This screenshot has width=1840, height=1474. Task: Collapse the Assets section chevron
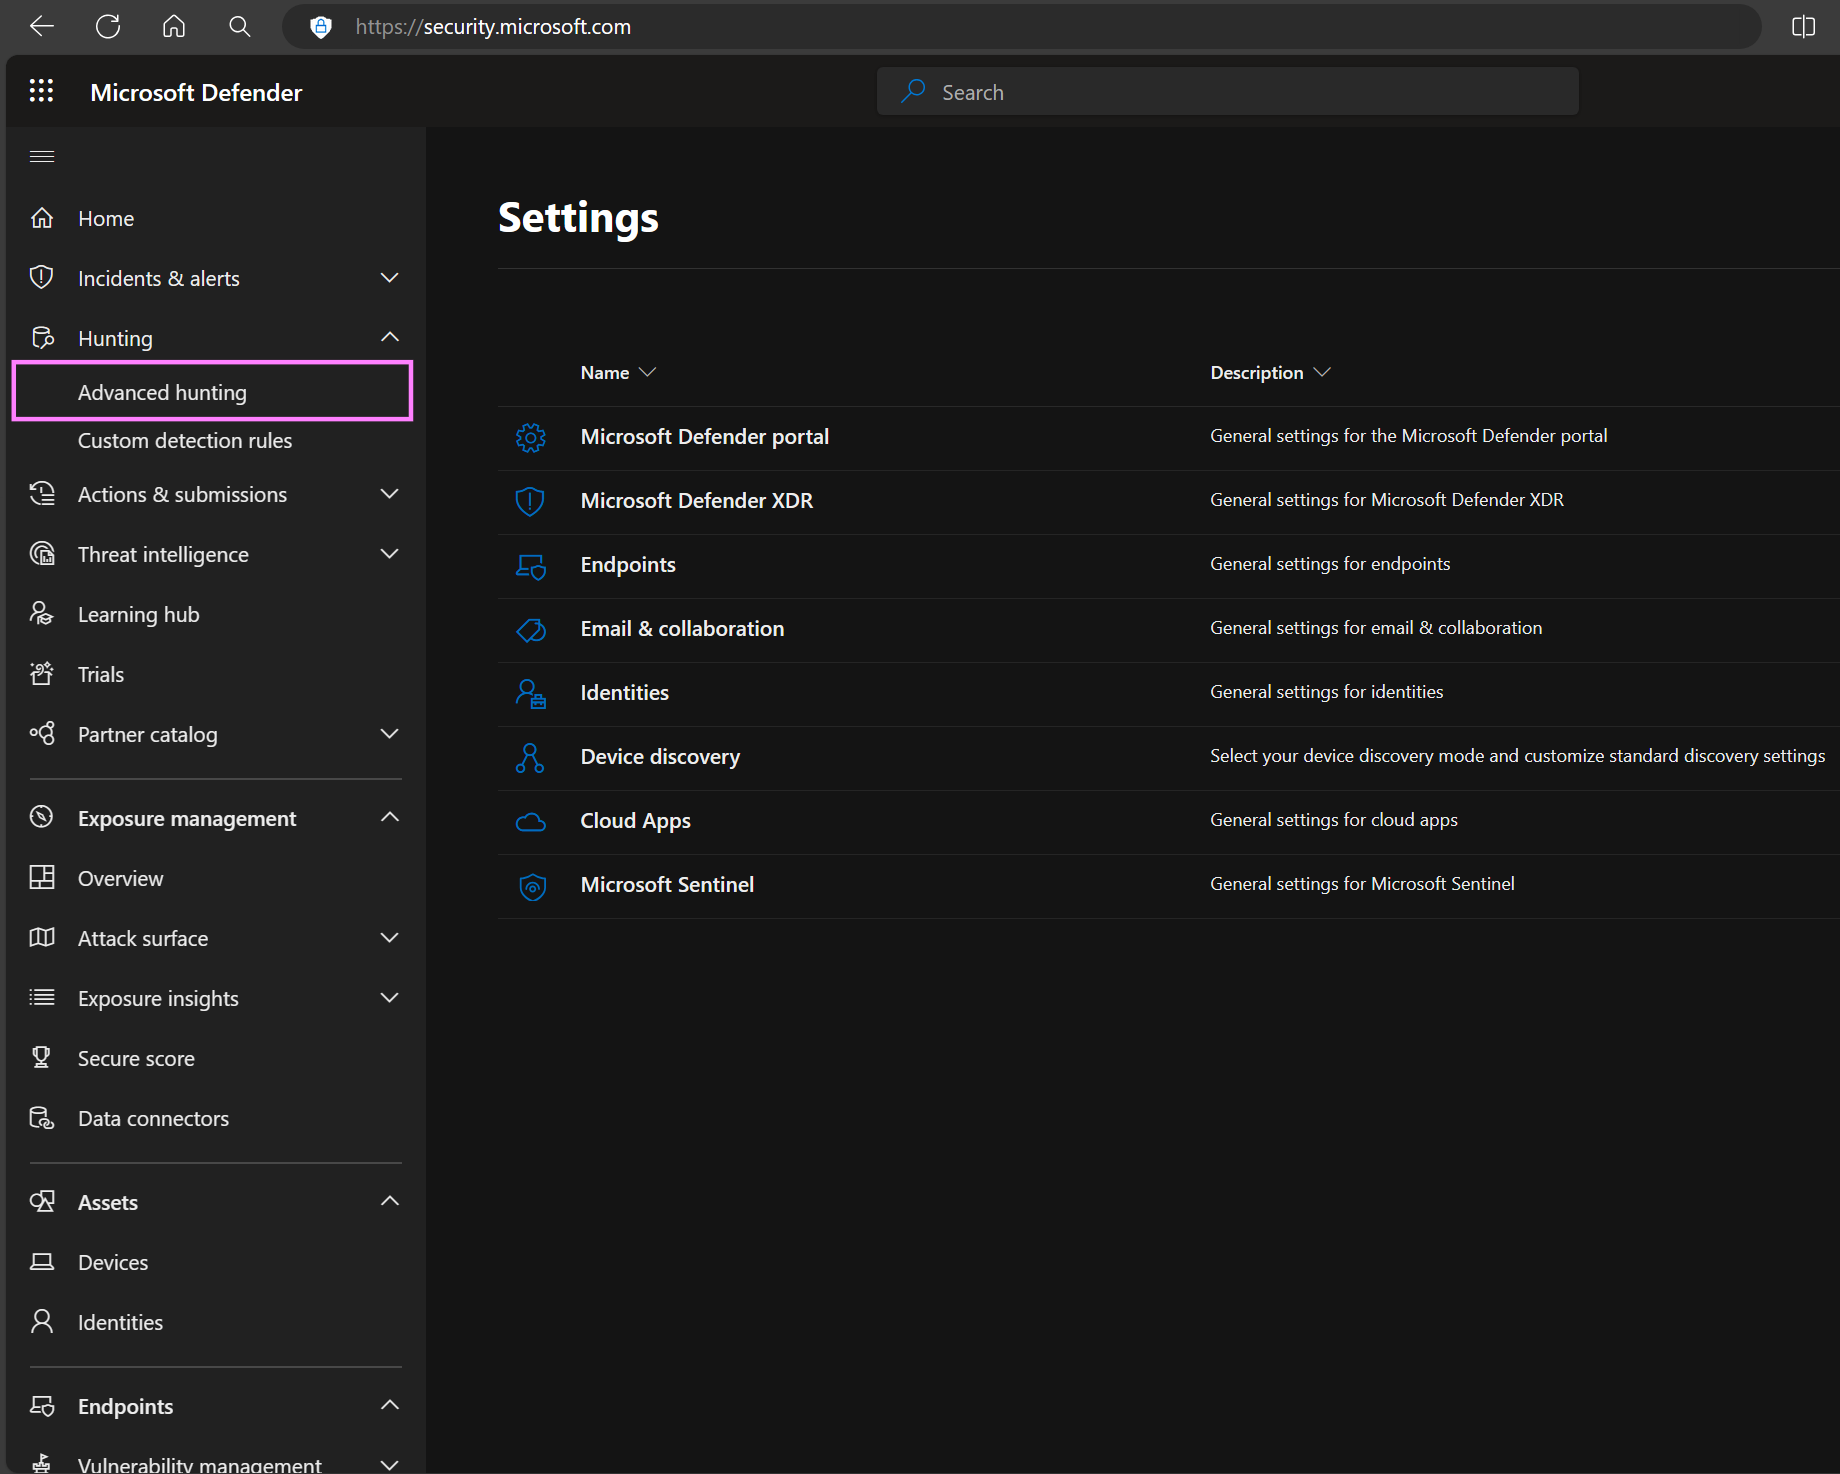pyautogui.click(x=390, y=1202)
